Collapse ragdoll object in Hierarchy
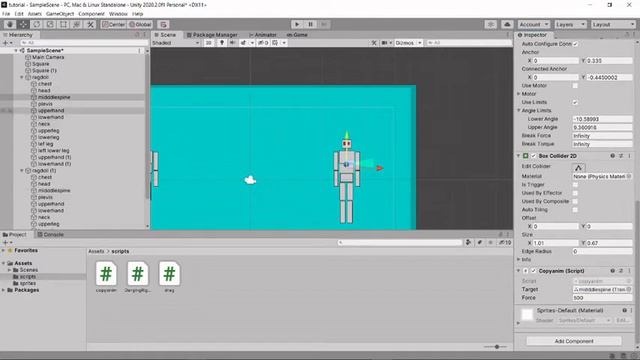Screen dimensions: 640x360 (22, 77)
